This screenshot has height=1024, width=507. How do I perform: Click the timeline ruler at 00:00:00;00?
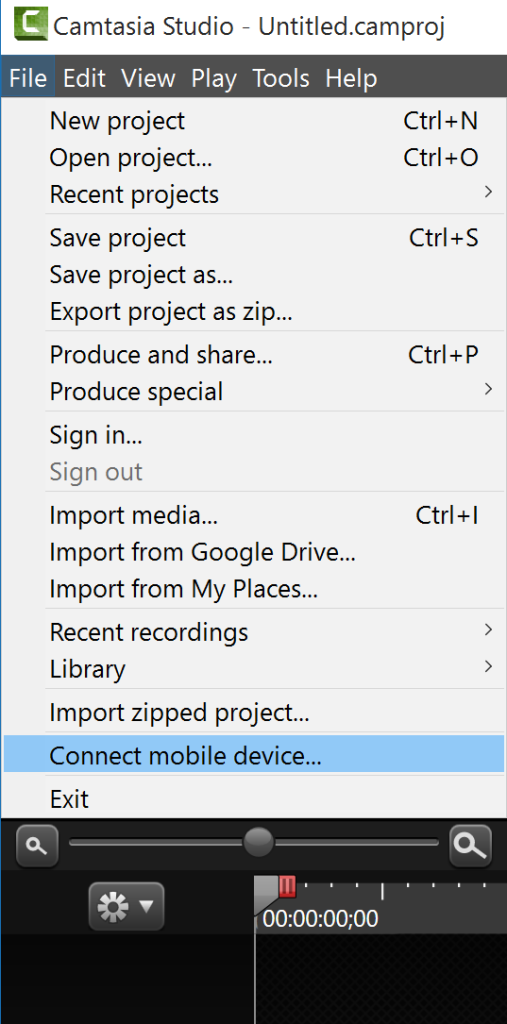pos(320,919)
